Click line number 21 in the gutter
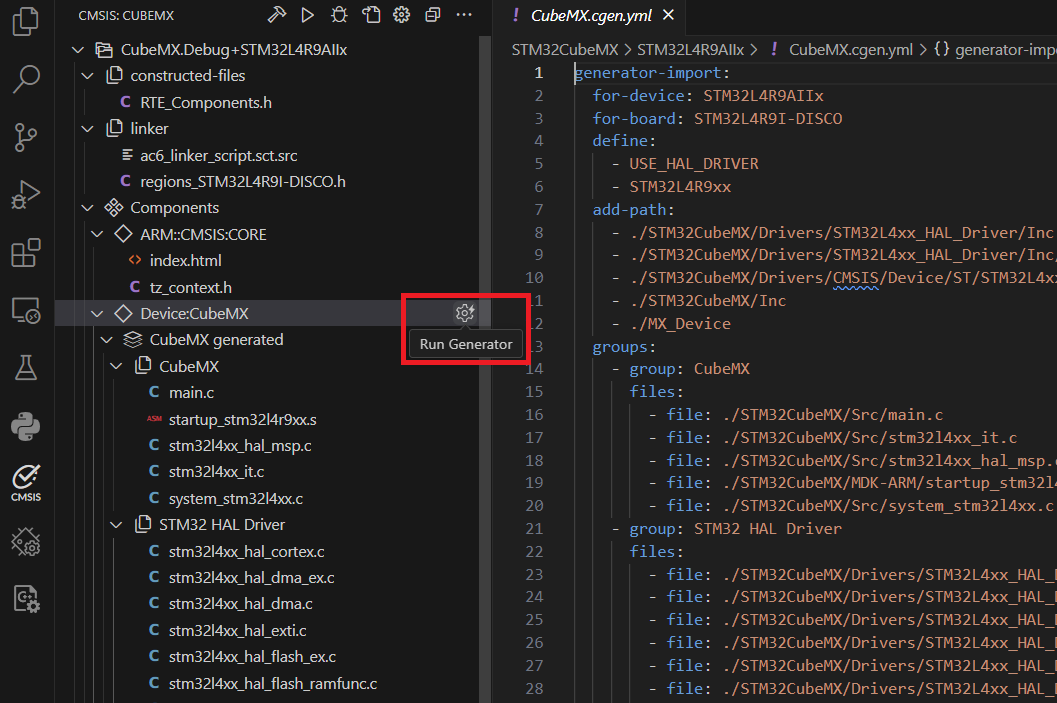 coord(535,529)
